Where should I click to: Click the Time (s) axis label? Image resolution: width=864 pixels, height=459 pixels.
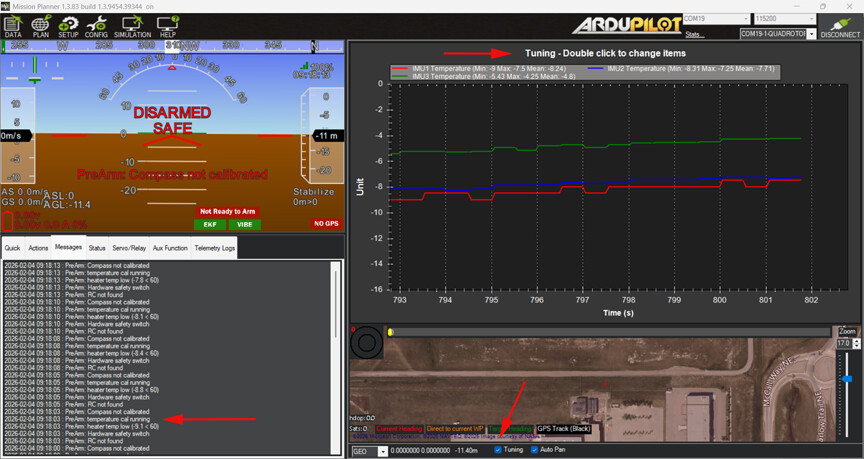coord(618,313)
